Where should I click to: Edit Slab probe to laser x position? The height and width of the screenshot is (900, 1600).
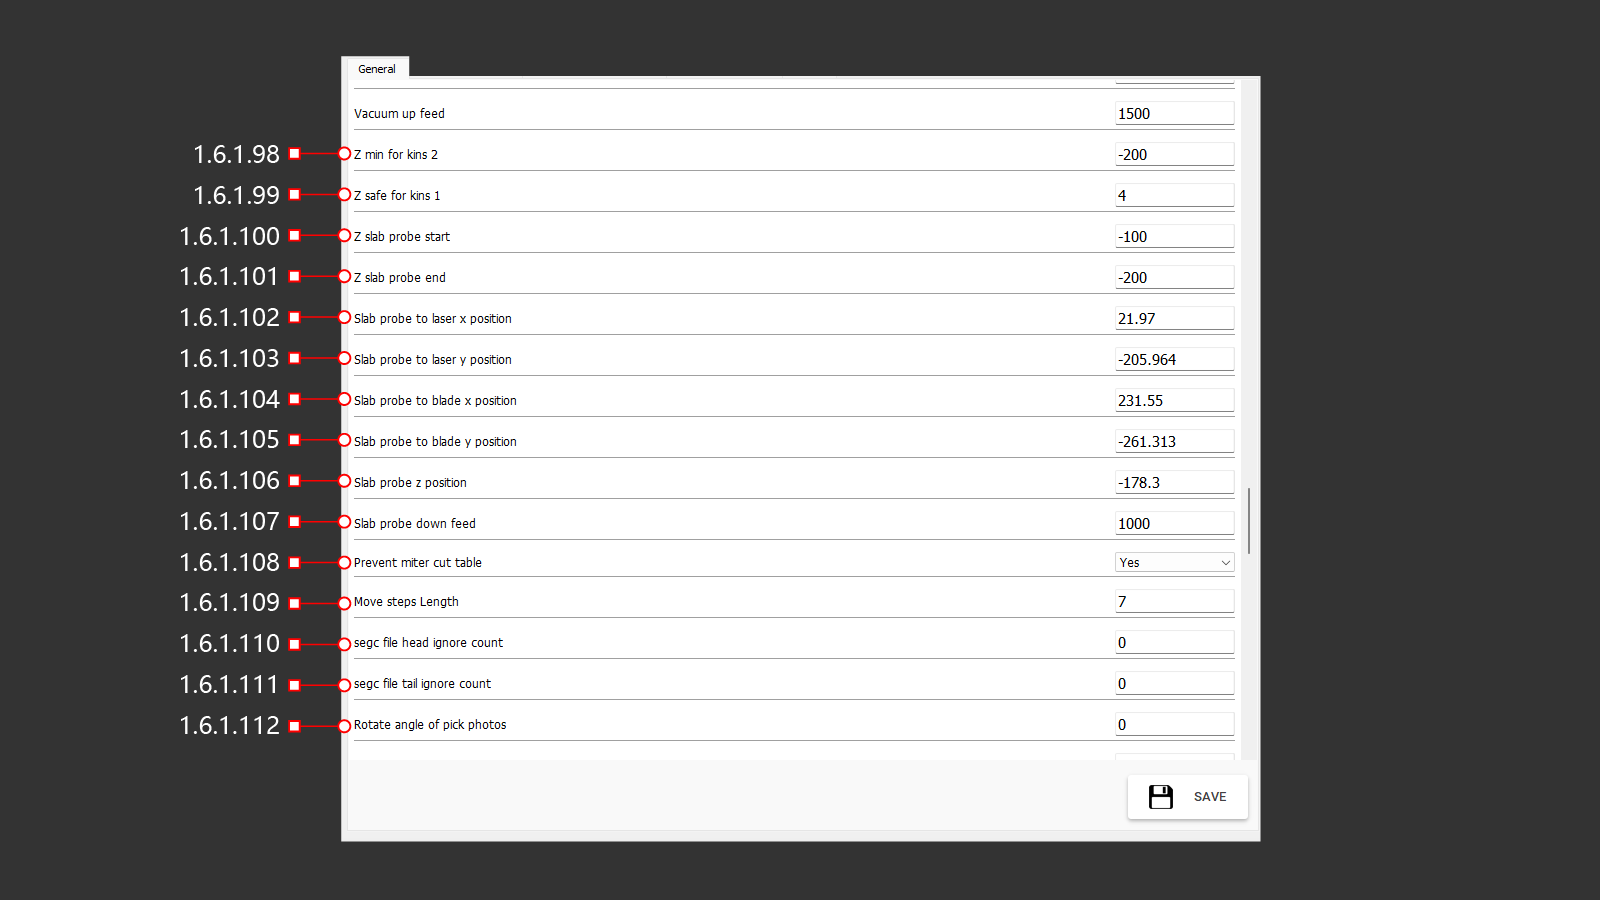coord(1174,319)
